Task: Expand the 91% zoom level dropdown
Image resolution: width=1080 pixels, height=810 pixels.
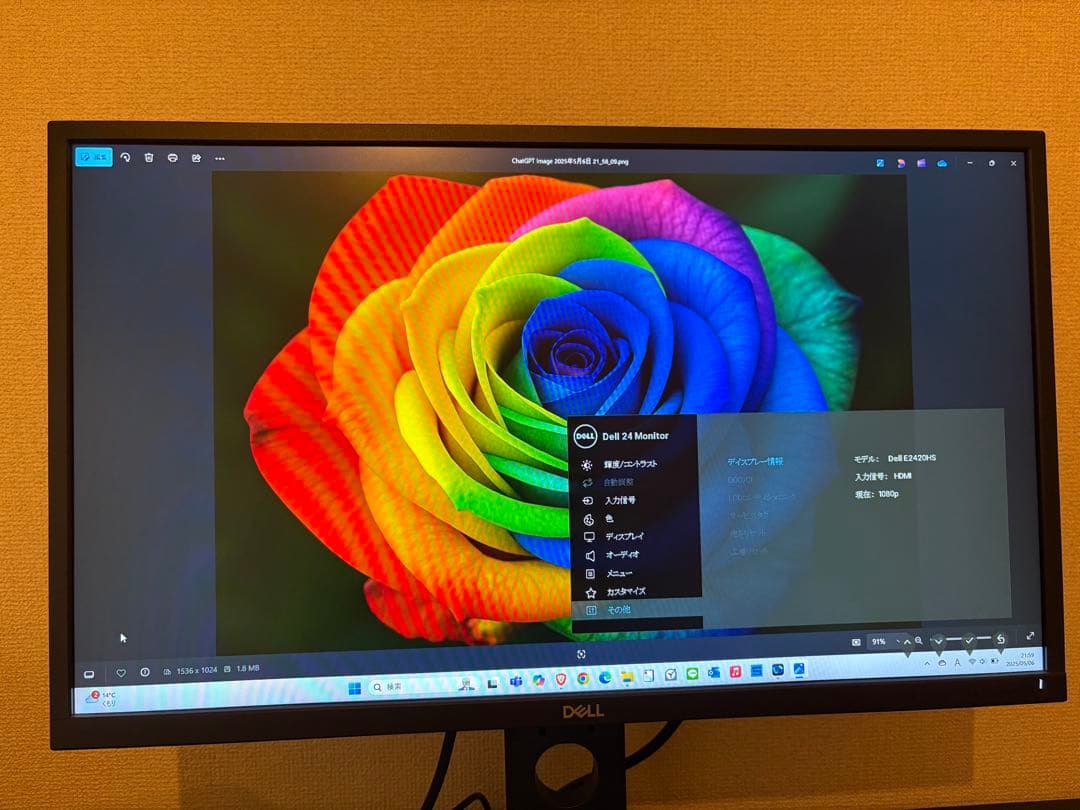Action: click(x=897, y=642)
